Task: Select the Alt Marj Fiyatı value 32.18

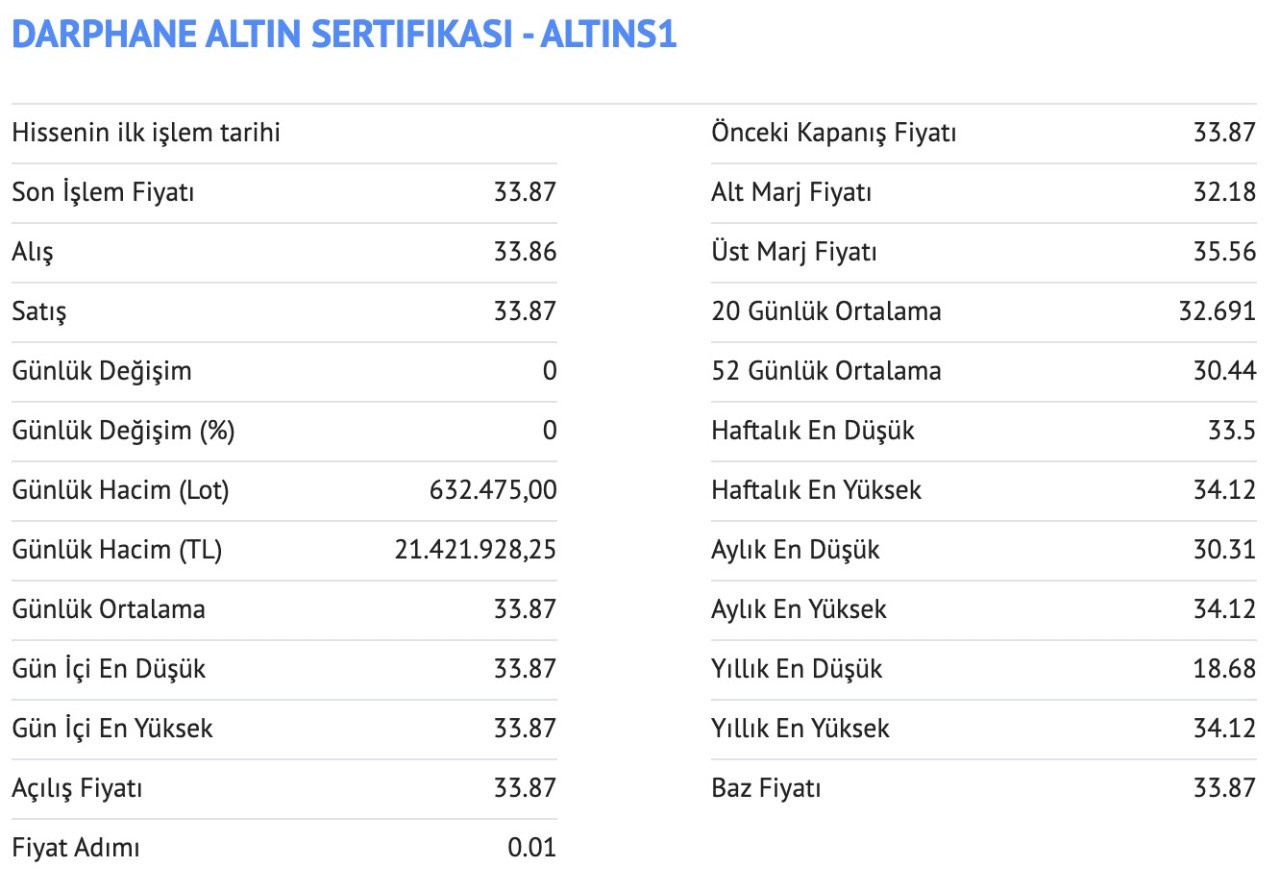Action: coord(1224,192)
